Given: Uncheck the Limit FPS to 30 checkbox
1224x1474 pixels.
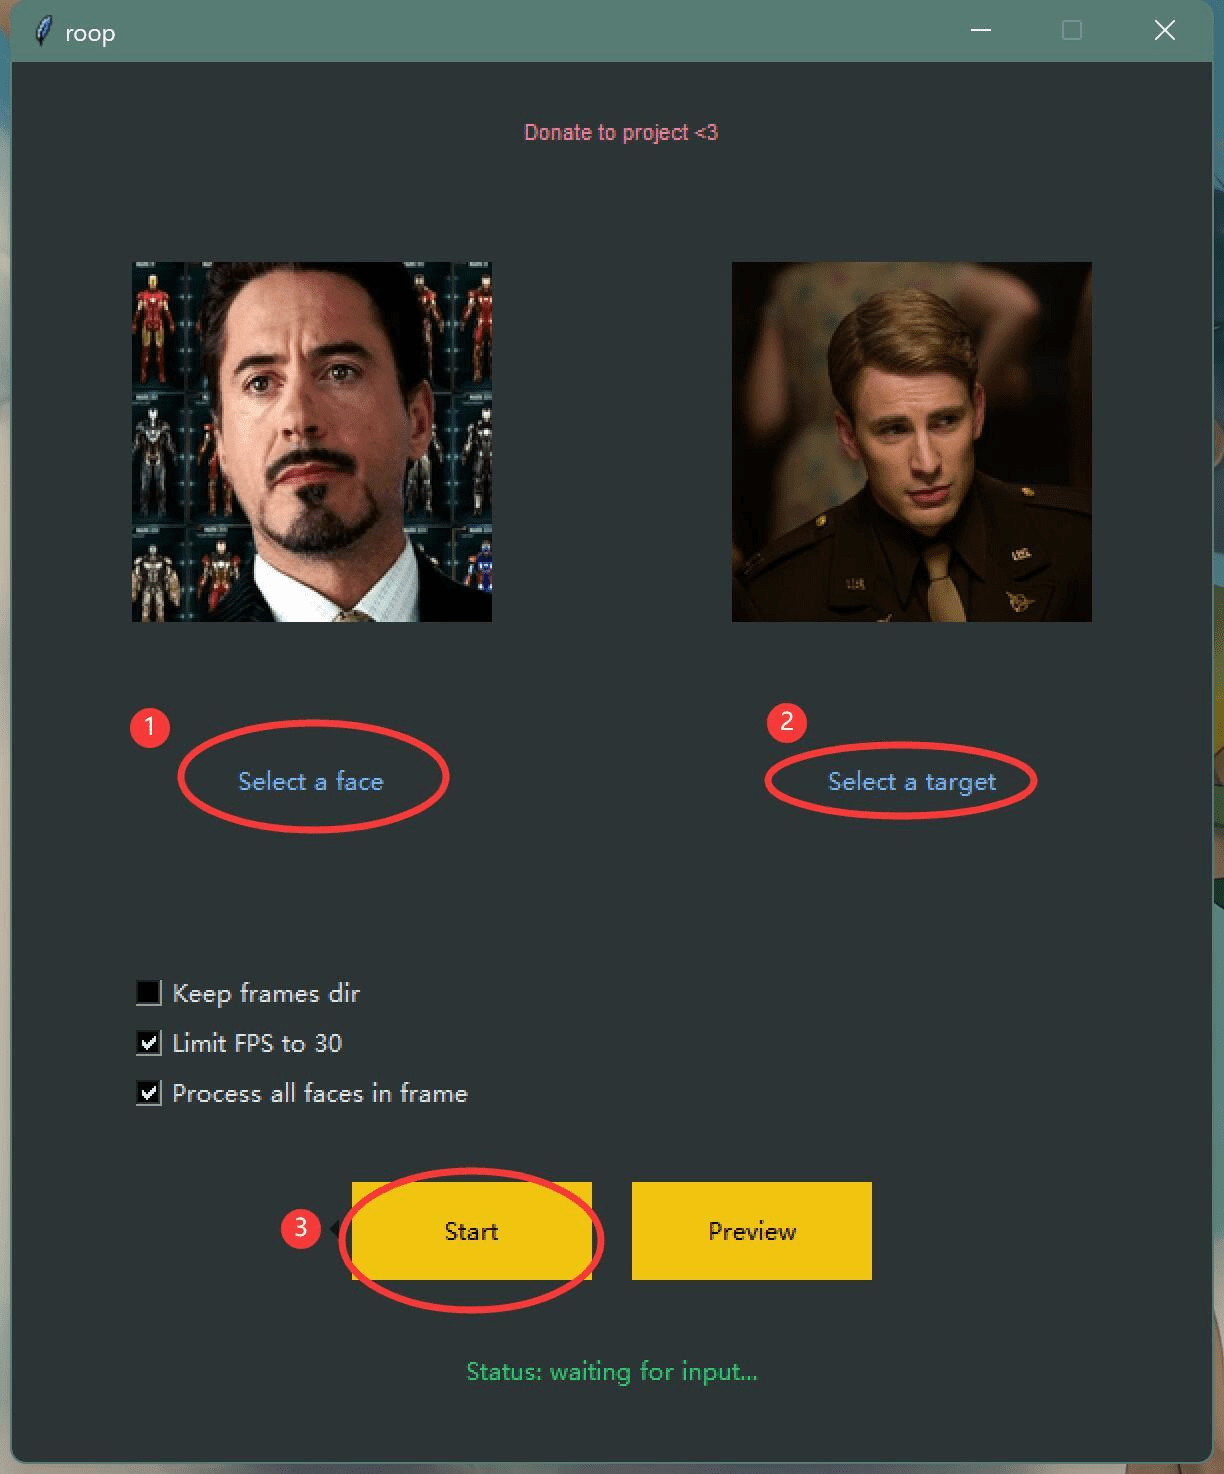Looking at the screenshot, I should (x=148, y=1043).
